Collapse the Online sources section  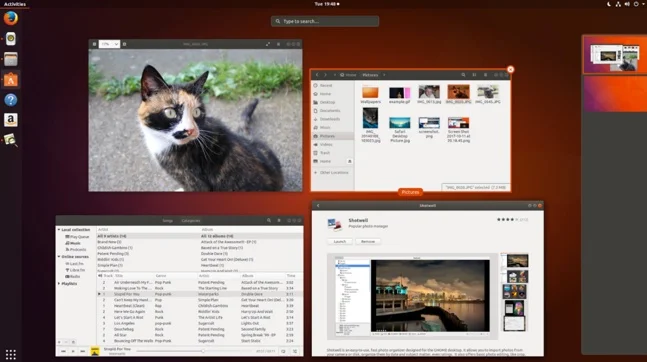[x=59, y=257]
